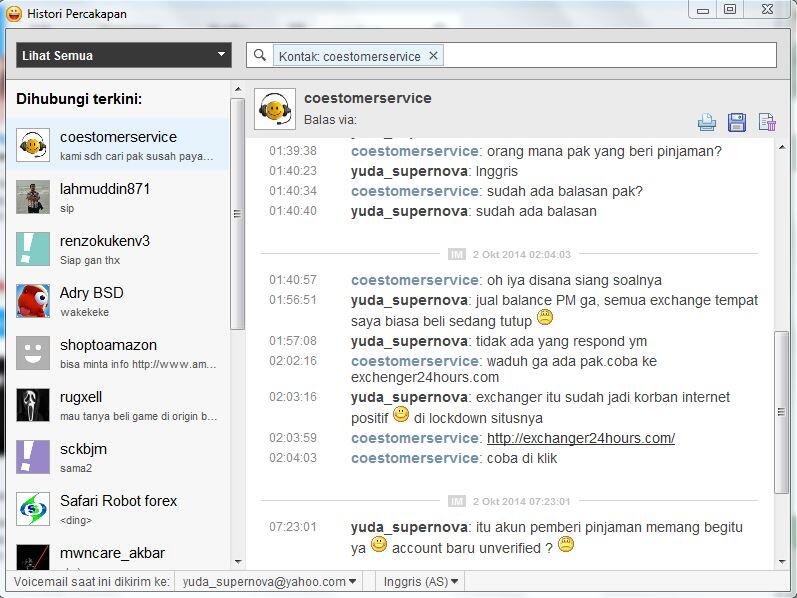The width and height of the screenshot is (797, 598).
Task: Click lahmuddin871 photo avatar
Action: tap(33, 197)
